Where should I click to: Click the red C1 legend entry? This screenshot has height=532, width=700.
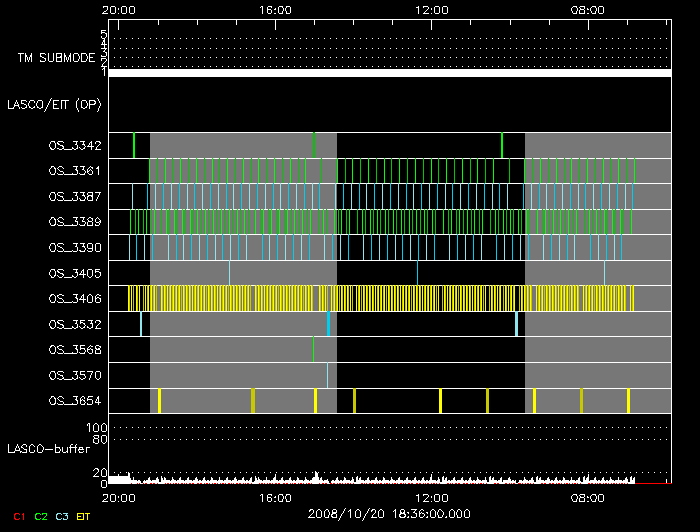click(18, 516)
